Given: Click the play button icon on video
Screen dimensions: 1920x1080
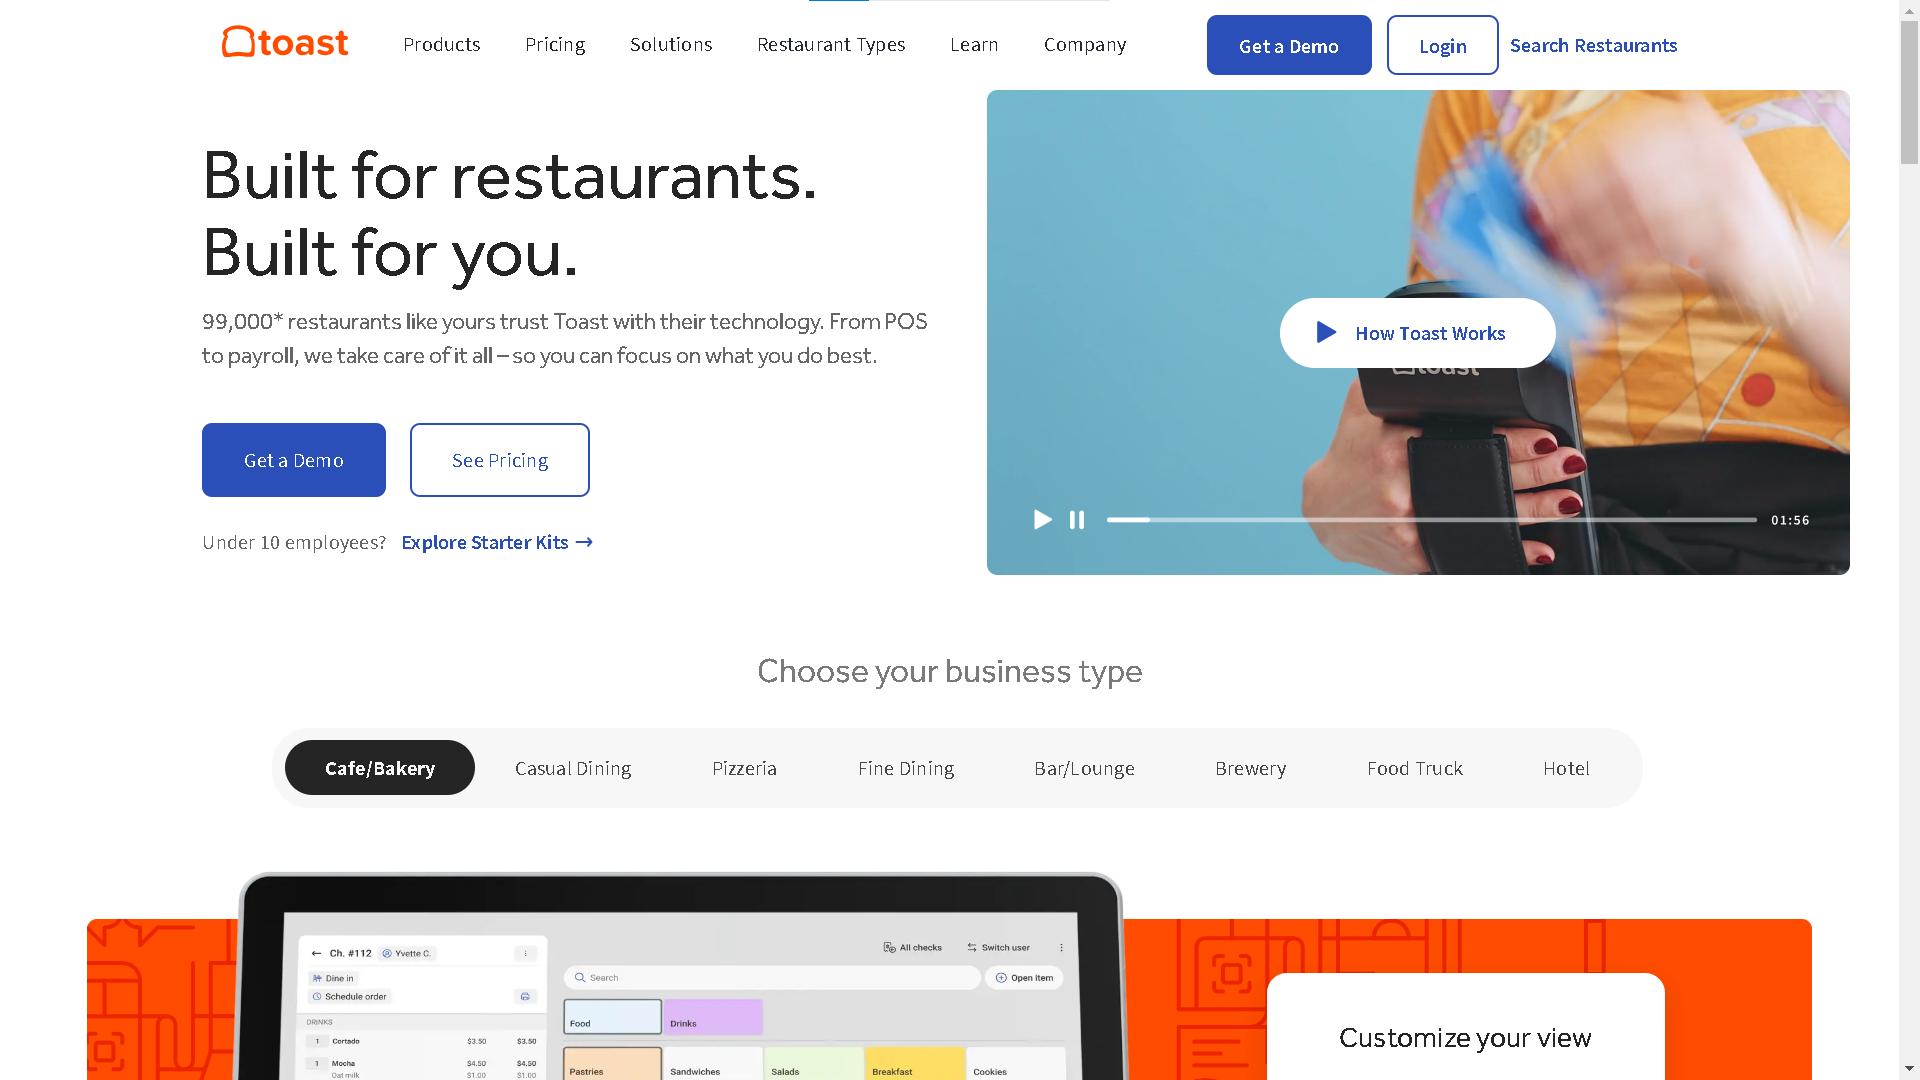Looking at the screenshot, I should click(1040, 518).
